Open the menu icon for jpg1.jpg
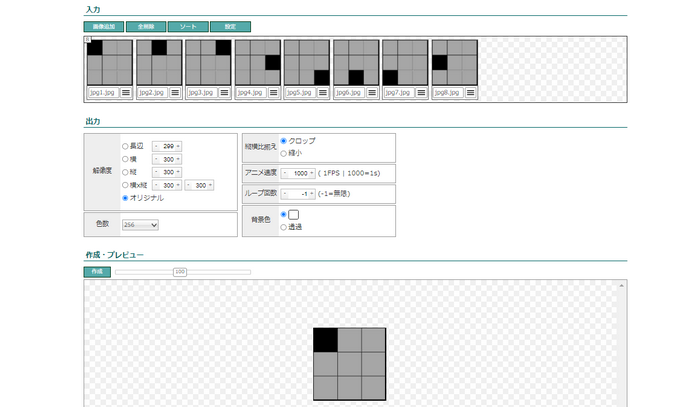The width and height of the screenshot is (700, 407). (126, 92)
